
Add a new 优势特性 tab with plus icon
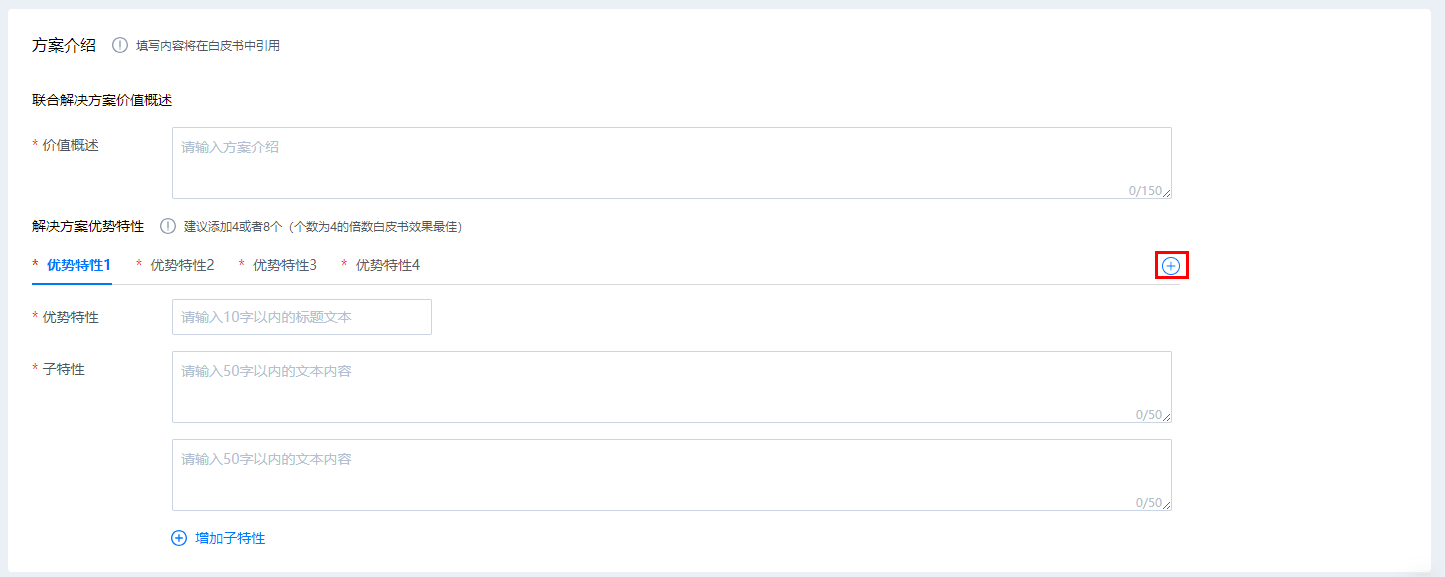pos(1171,265)
